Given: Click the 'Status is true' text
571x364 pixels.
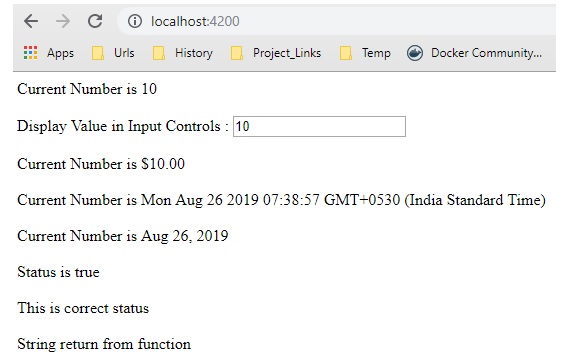Looking at the screenshot, I should pos(58,272).
